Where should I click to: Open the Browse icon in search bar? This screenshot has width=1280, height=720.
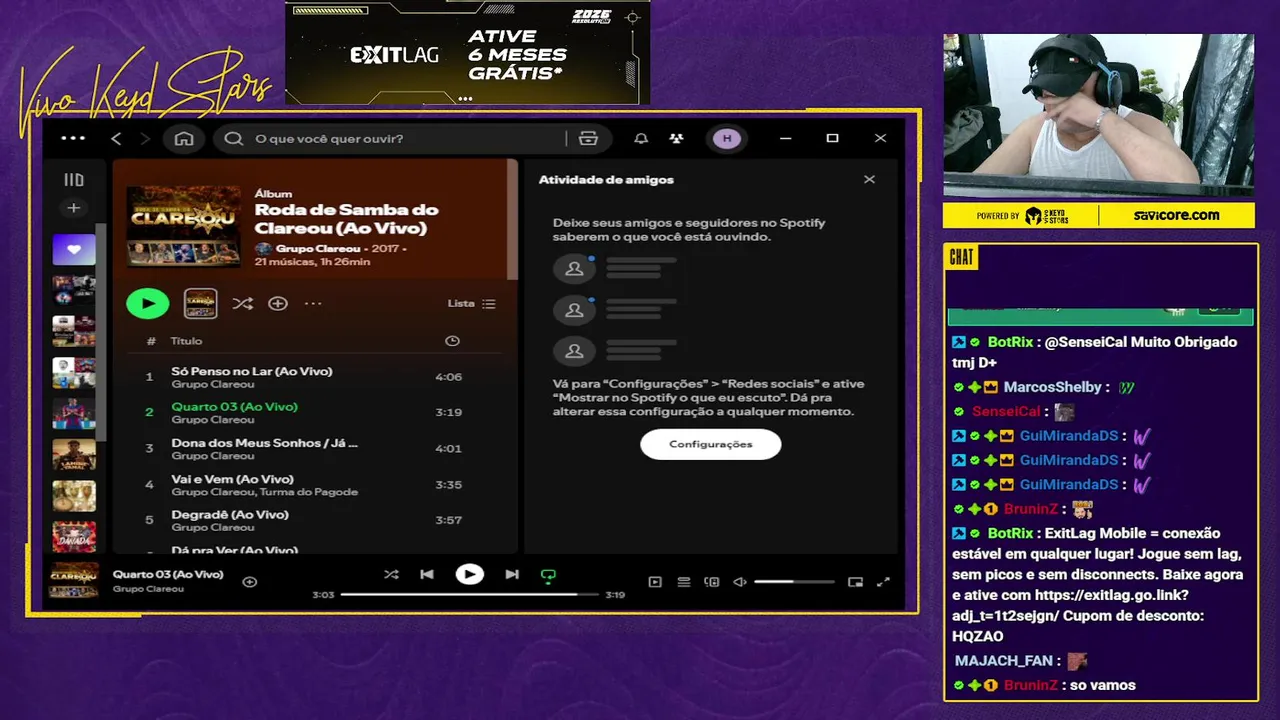pyautogui.click(x=588, y=138)
